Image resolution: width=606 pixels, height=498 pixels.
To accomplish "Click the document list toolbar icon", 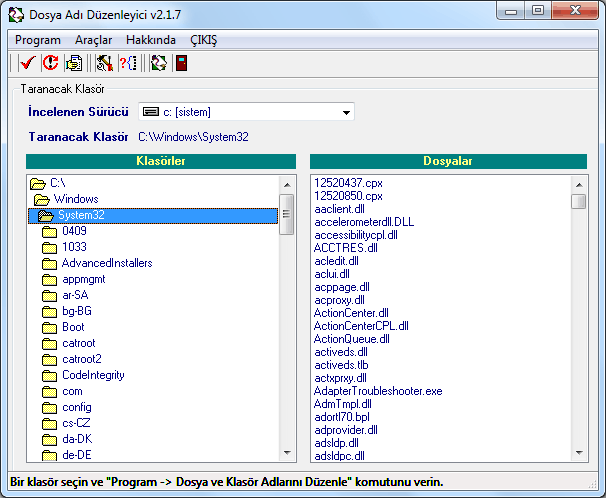I will tap(74, 63).
